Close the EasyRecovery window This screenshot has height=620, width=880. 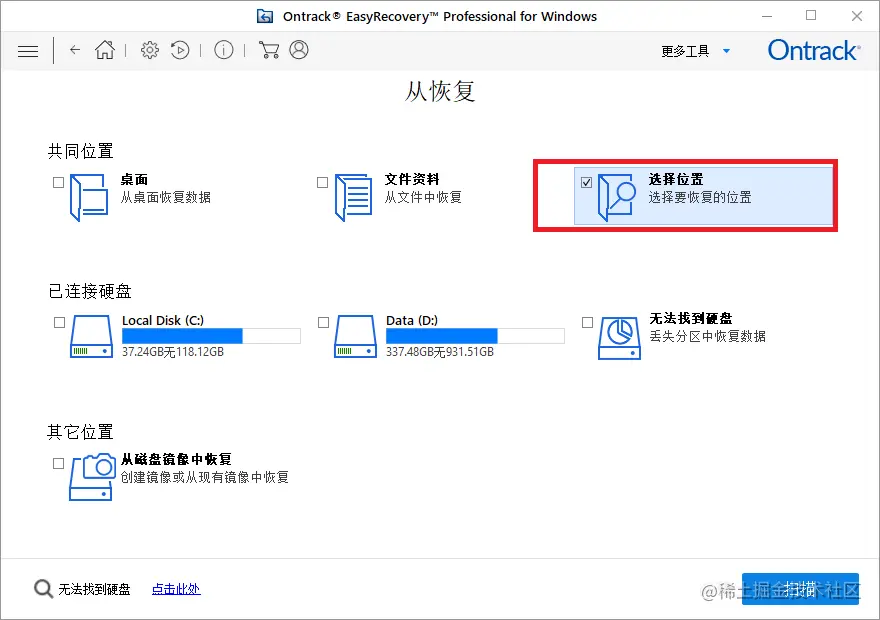coord(856,16)
